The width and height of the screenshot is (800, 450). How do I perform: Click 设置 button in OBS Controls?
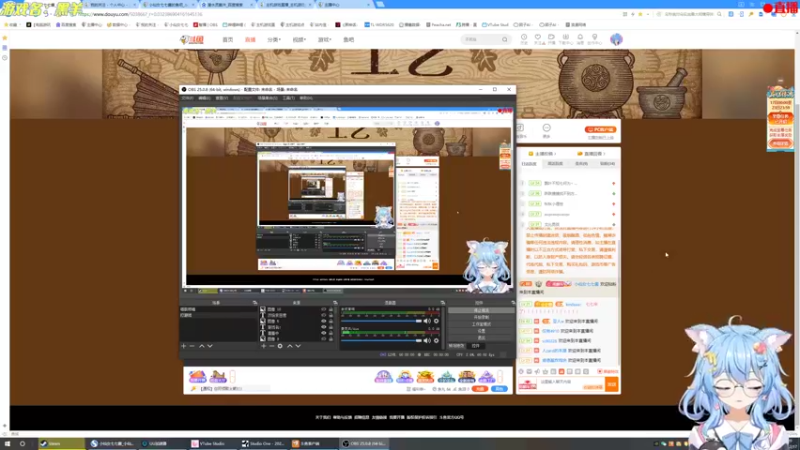(481, 331)
